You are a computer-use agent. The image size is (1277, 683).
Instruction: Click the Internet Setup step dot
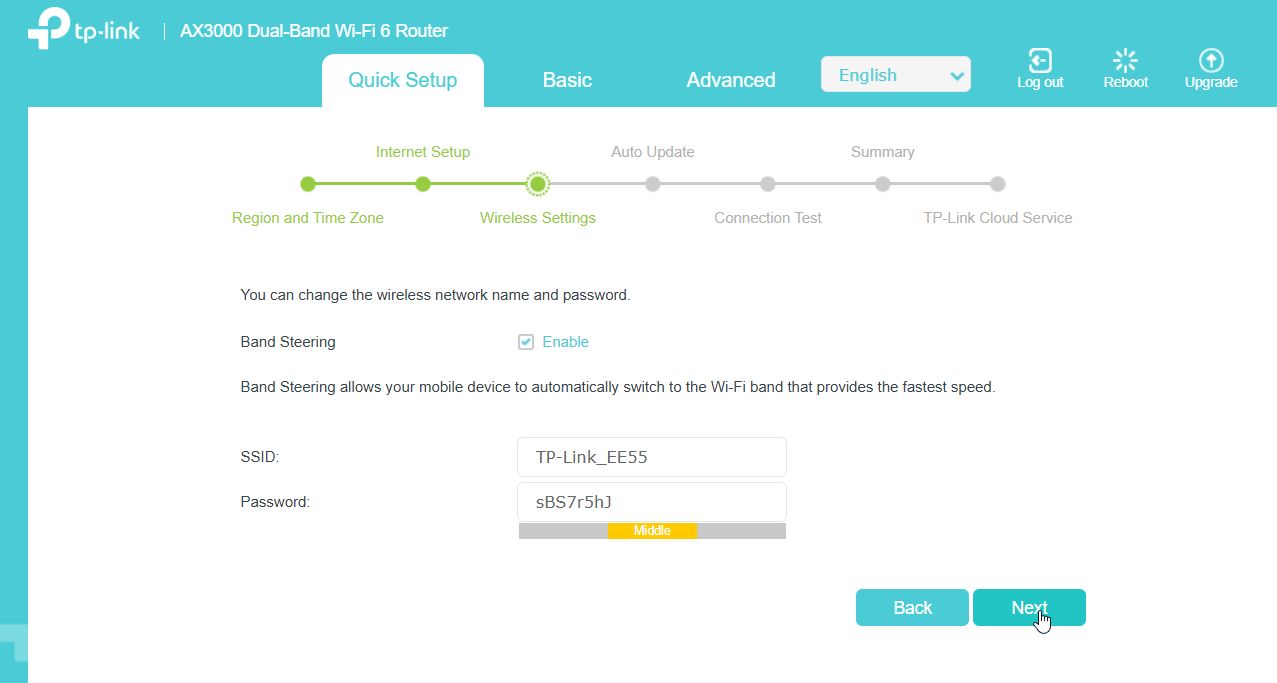tap(423, 184)
